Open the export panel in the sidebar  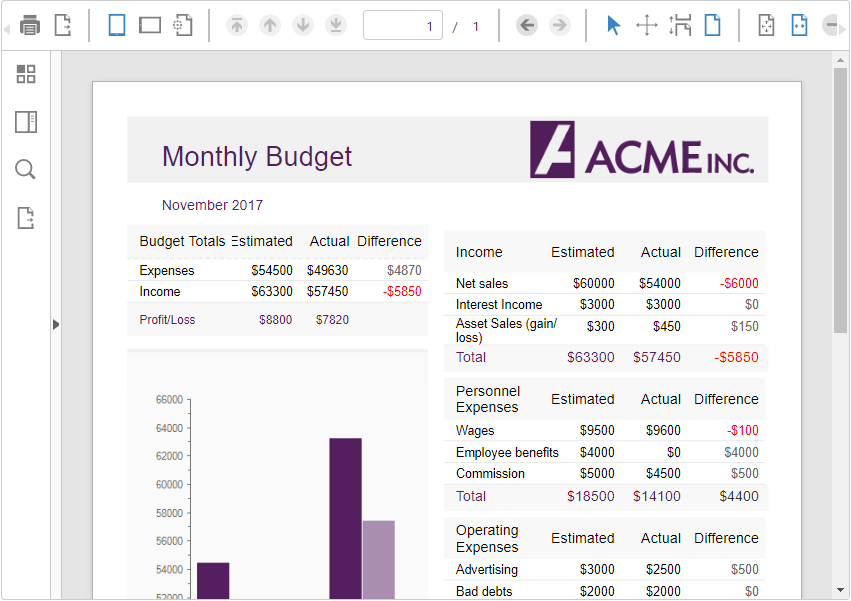(26, 218)
